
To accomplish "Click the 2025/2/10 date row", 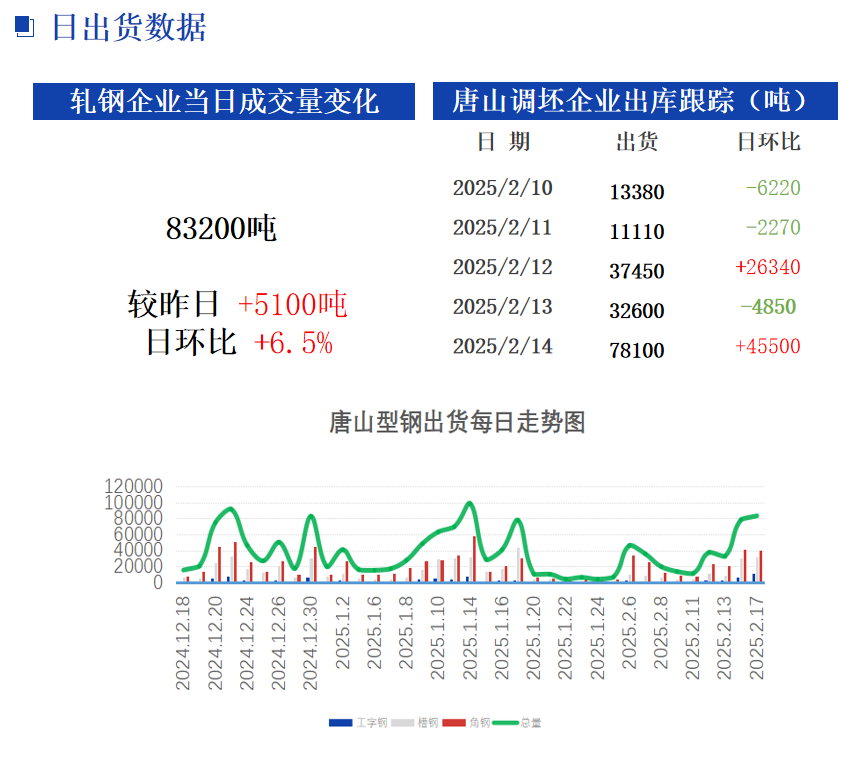I will pos(502,188).
